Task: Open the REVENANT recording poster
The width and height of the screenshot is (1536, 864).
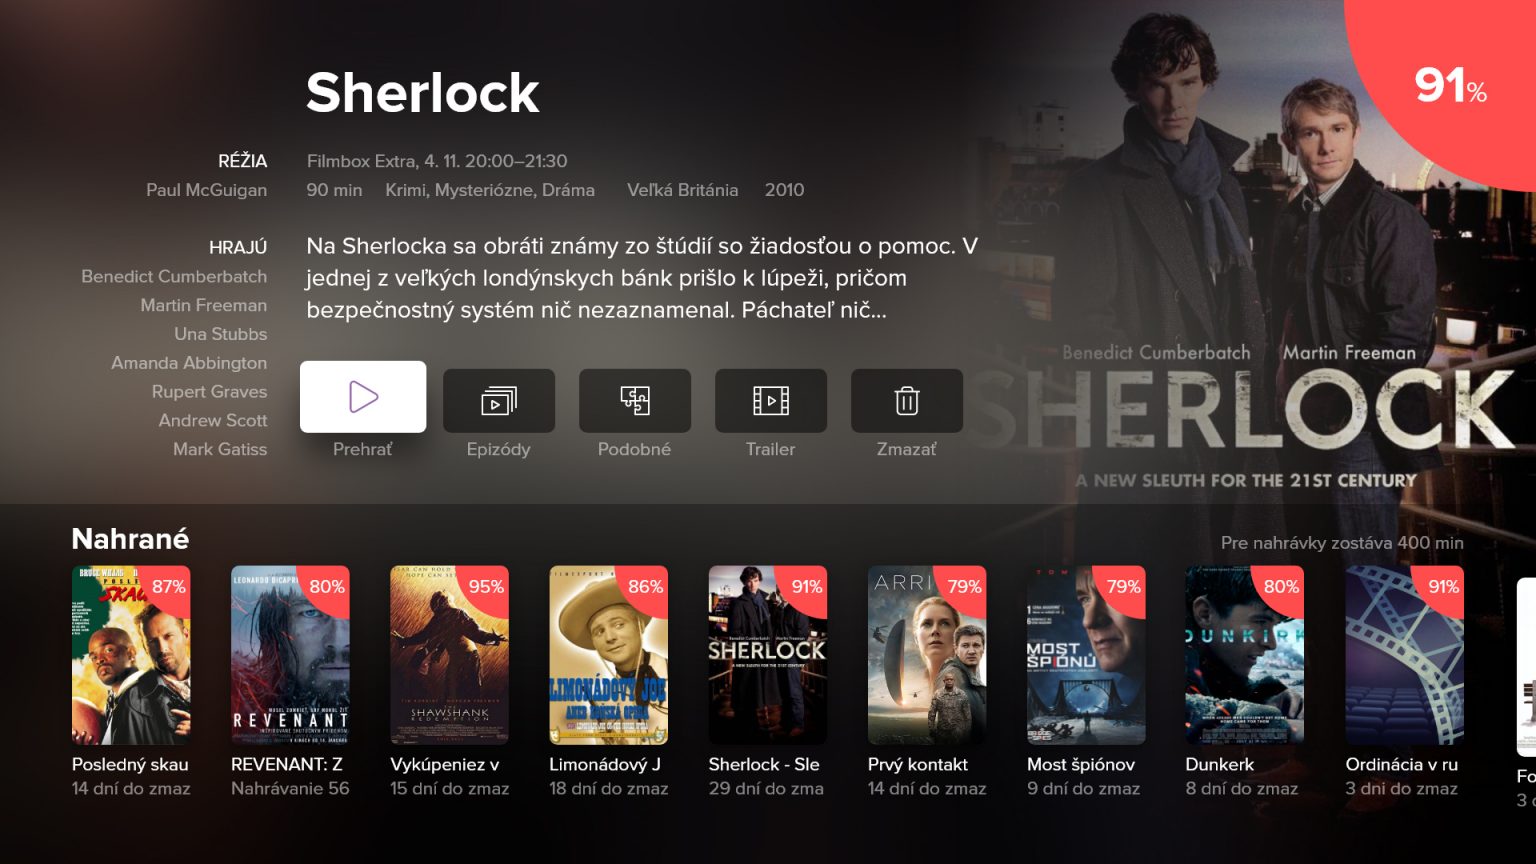Action: coord(290,655)
